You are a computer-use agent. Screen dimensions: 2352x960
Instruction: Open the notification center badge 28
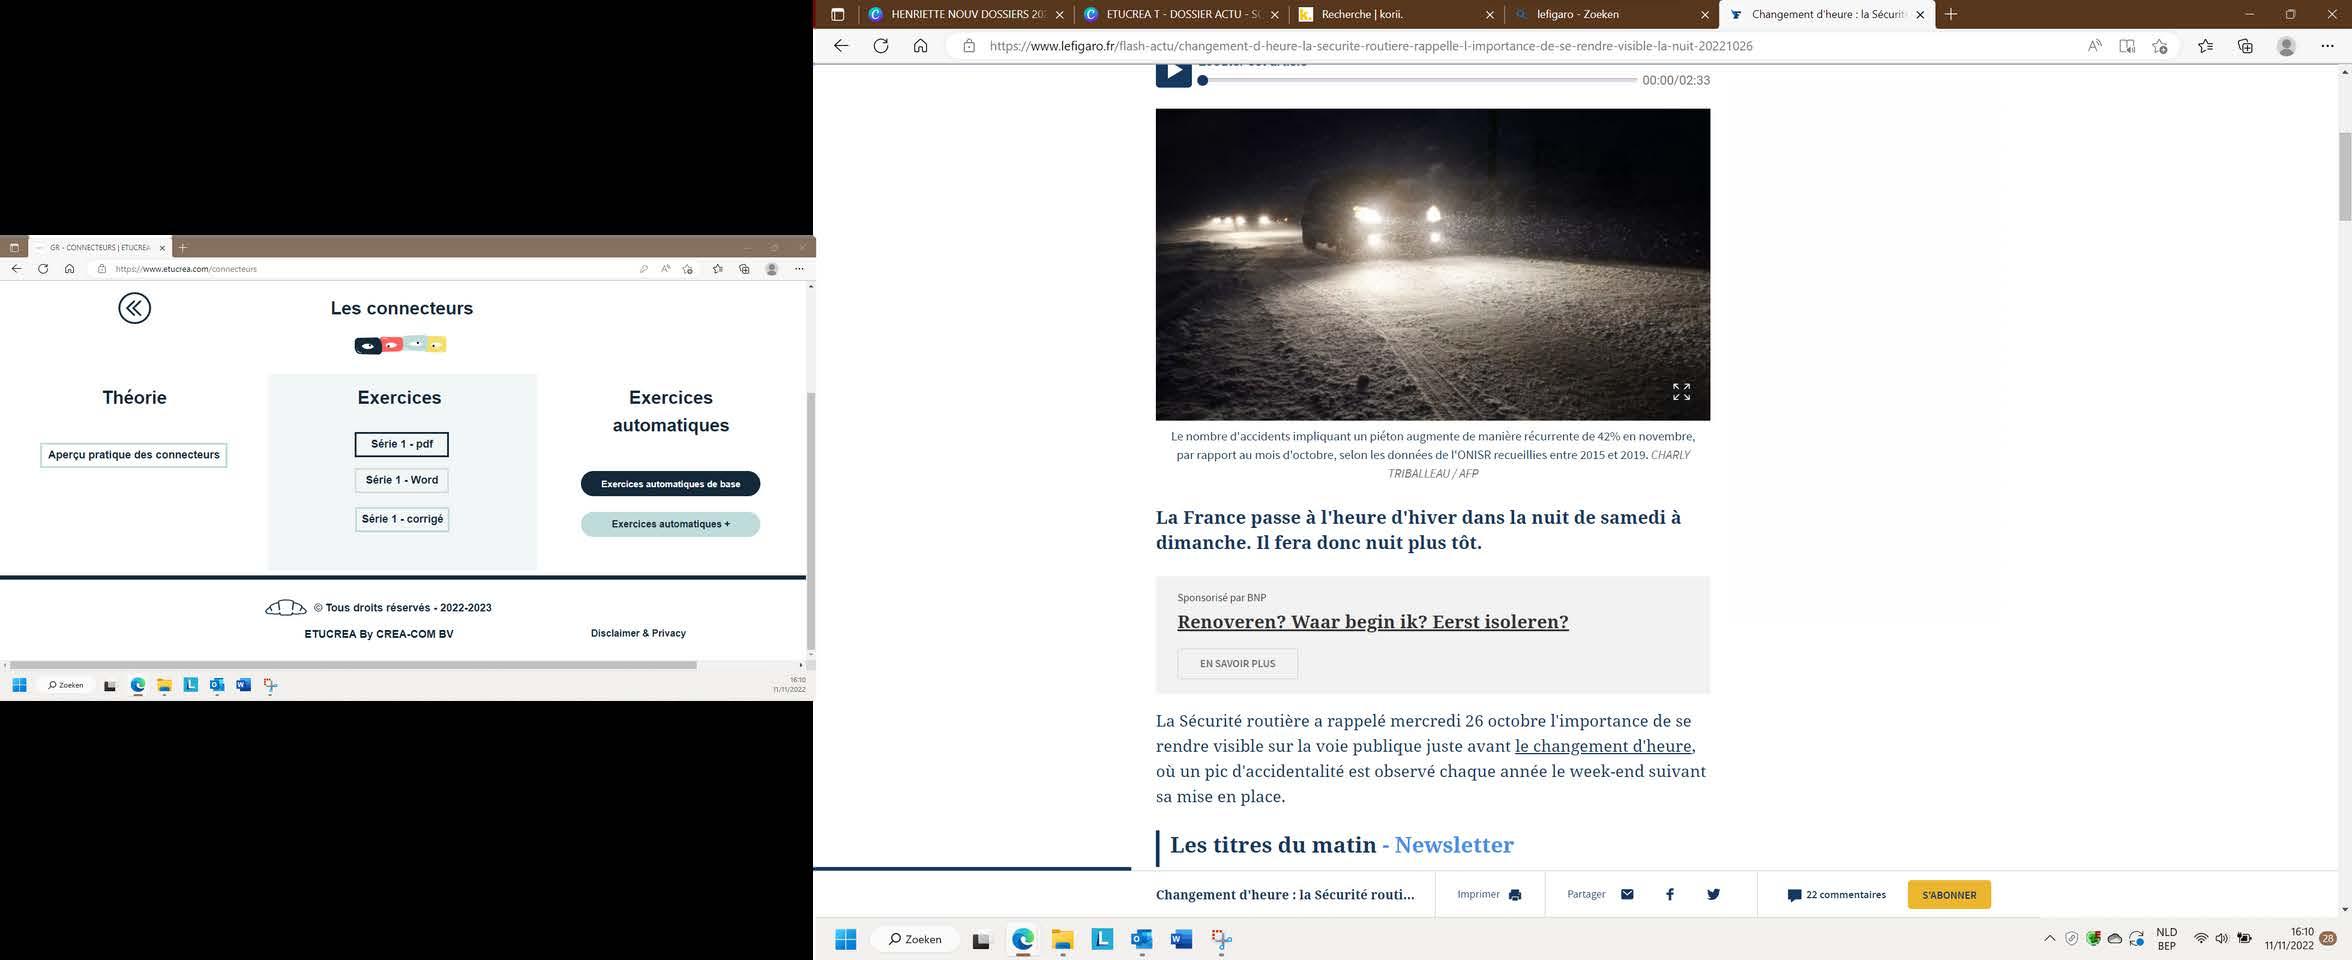pyautogui.click(x=2328, y=939)
